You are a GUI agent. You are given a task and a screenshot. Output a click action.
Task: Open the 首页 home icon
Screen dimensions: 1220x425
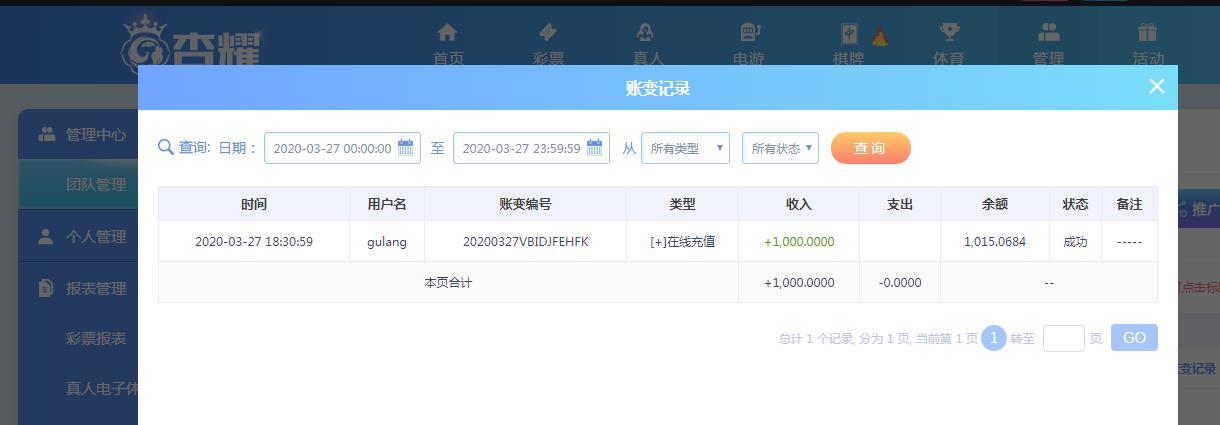pyautogui.click(x=448, y=33)
